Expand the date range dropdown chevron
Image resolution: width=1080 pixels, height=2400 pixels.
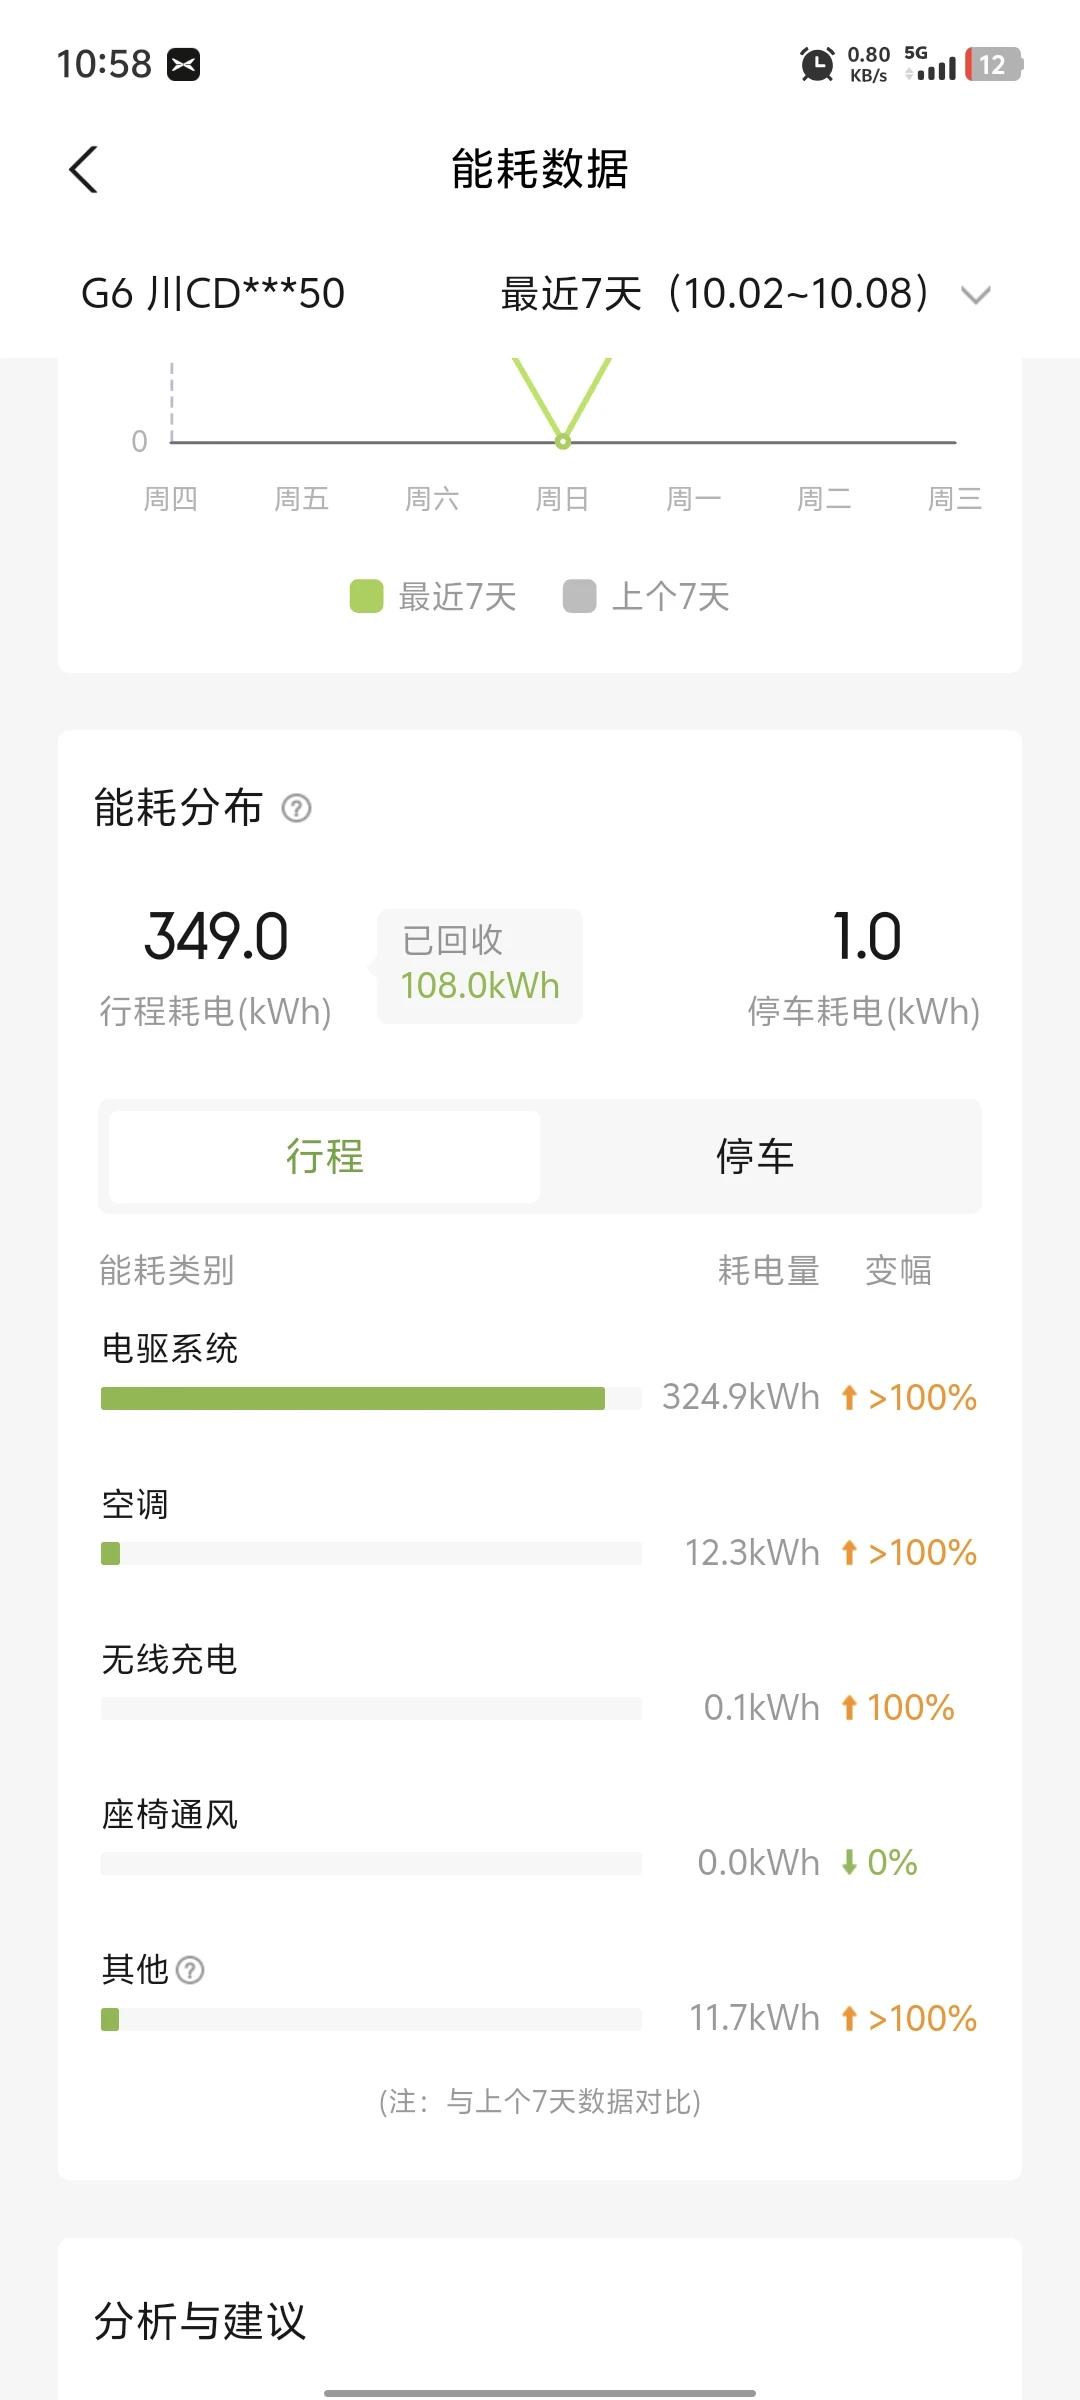coord(975,295)
